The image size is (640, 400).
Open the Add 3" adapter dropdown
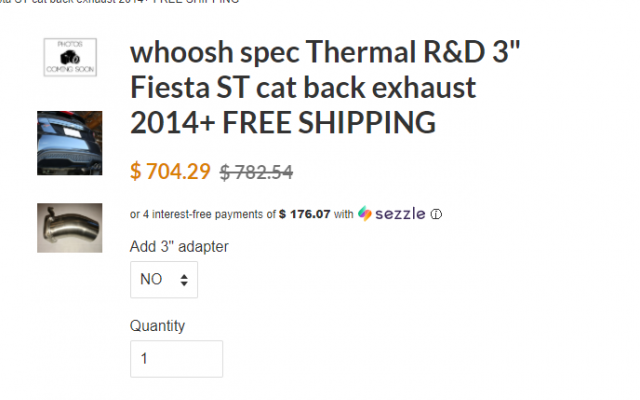pos(164,280)
